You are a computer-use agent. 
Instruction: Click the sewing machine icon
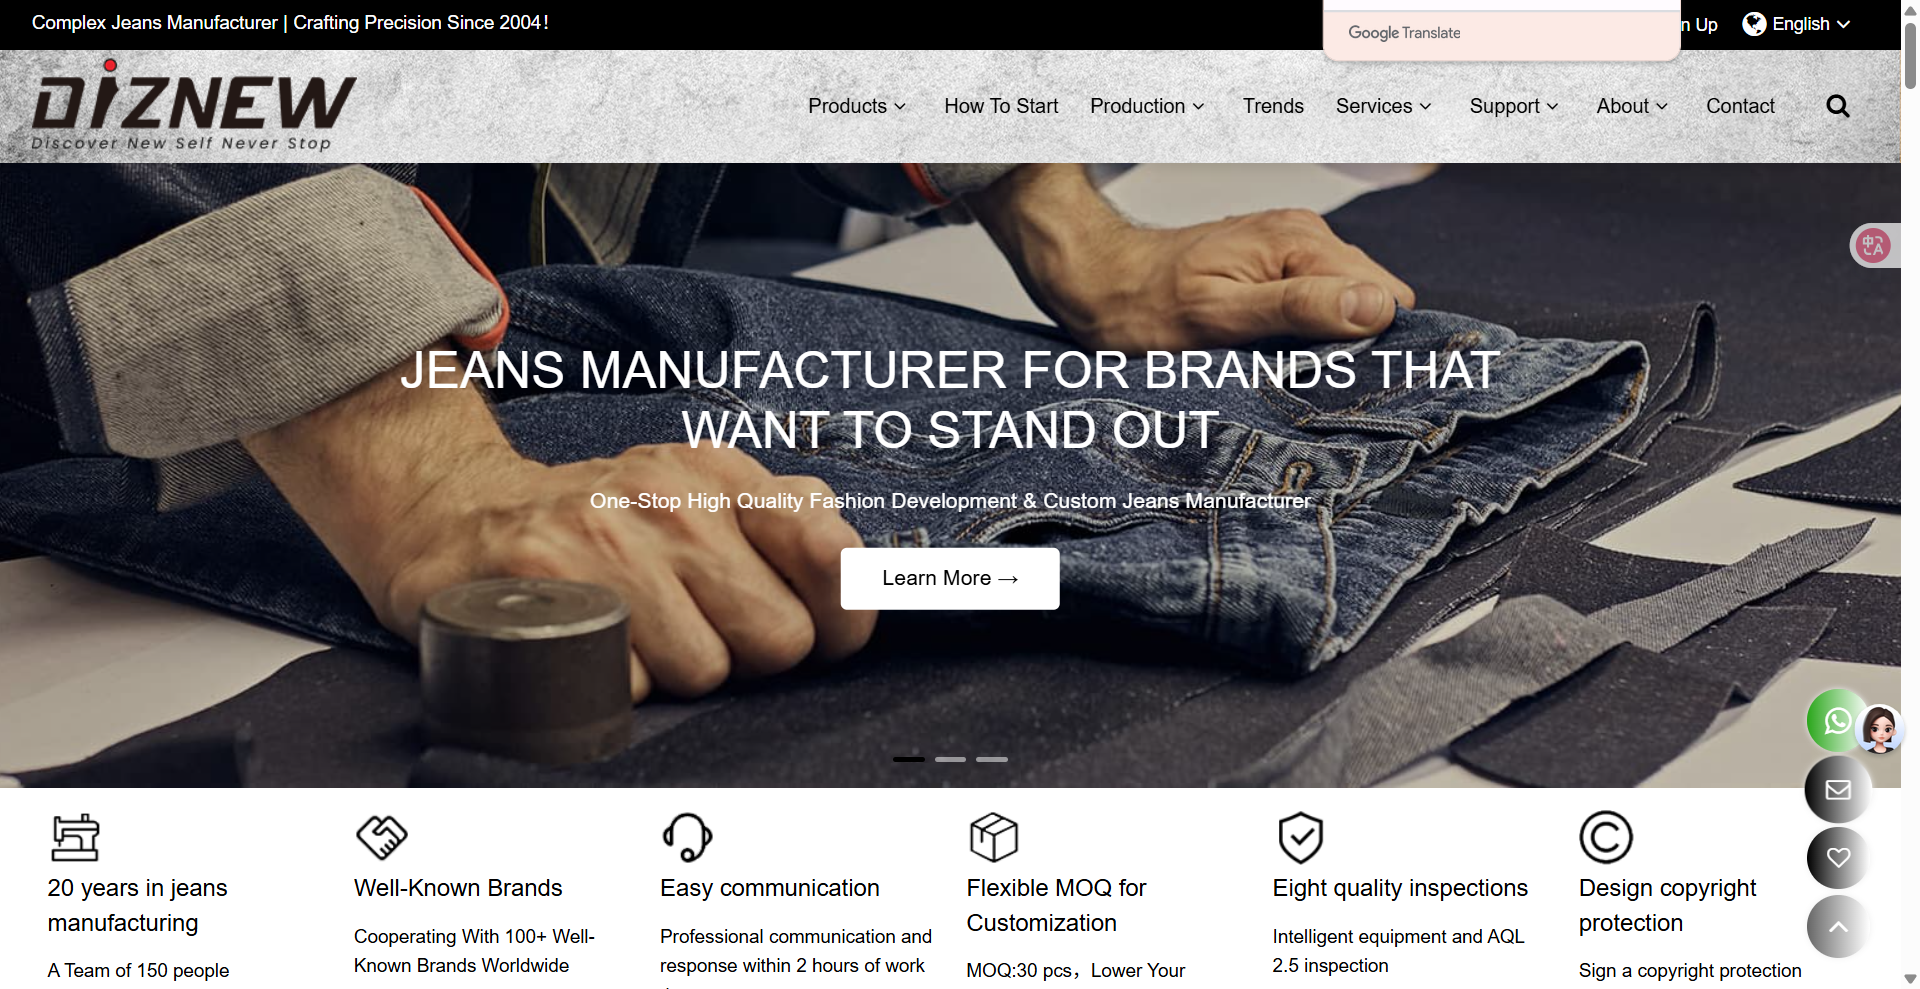tap(76, 838)
